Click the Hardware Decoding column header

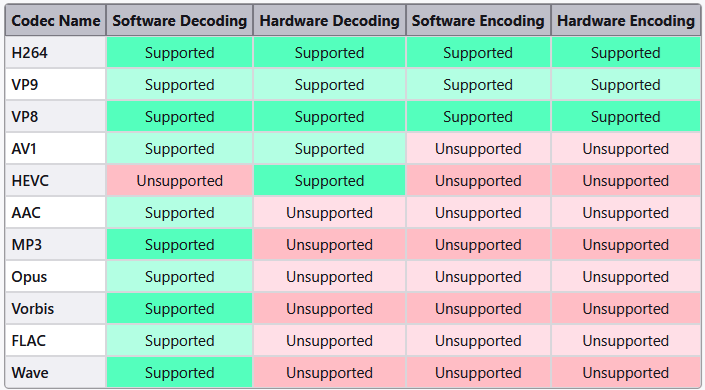point(330,21)
